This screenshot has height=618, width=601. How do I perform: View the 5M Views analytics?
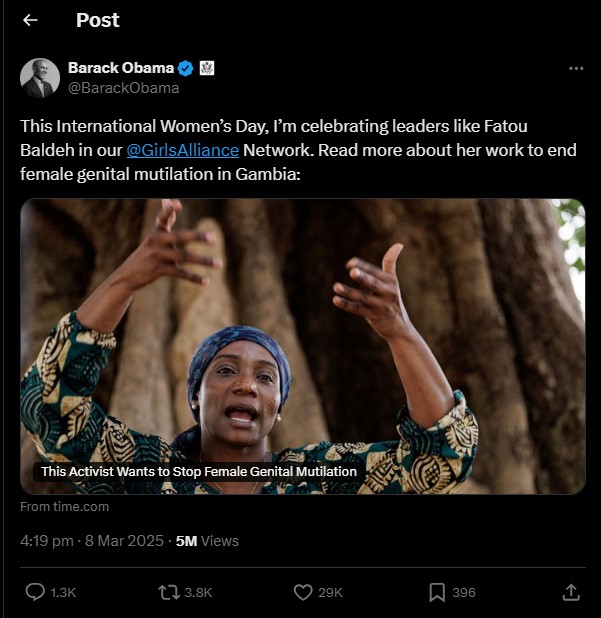207,541
